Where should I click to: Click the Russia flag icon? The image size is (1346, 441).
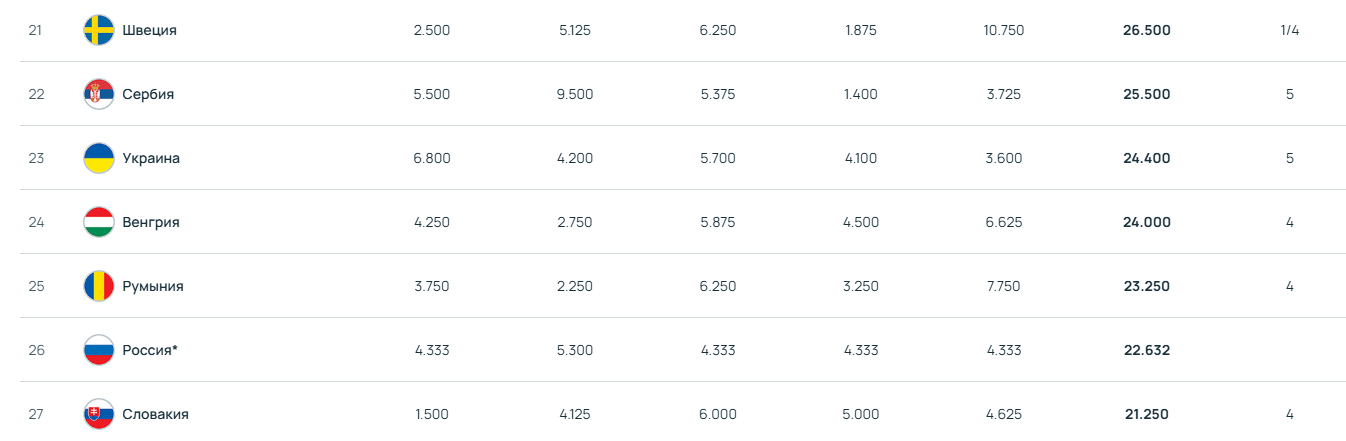click(x=99, y=350)
